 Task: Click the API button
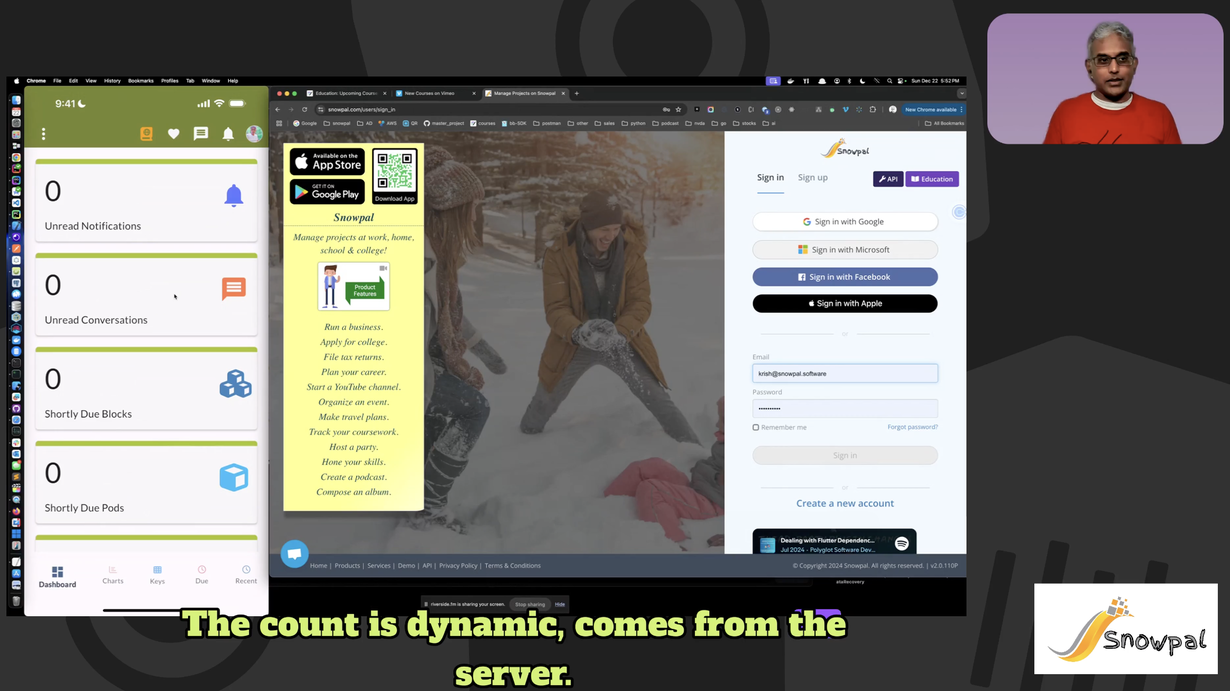(x=888, y=179)
